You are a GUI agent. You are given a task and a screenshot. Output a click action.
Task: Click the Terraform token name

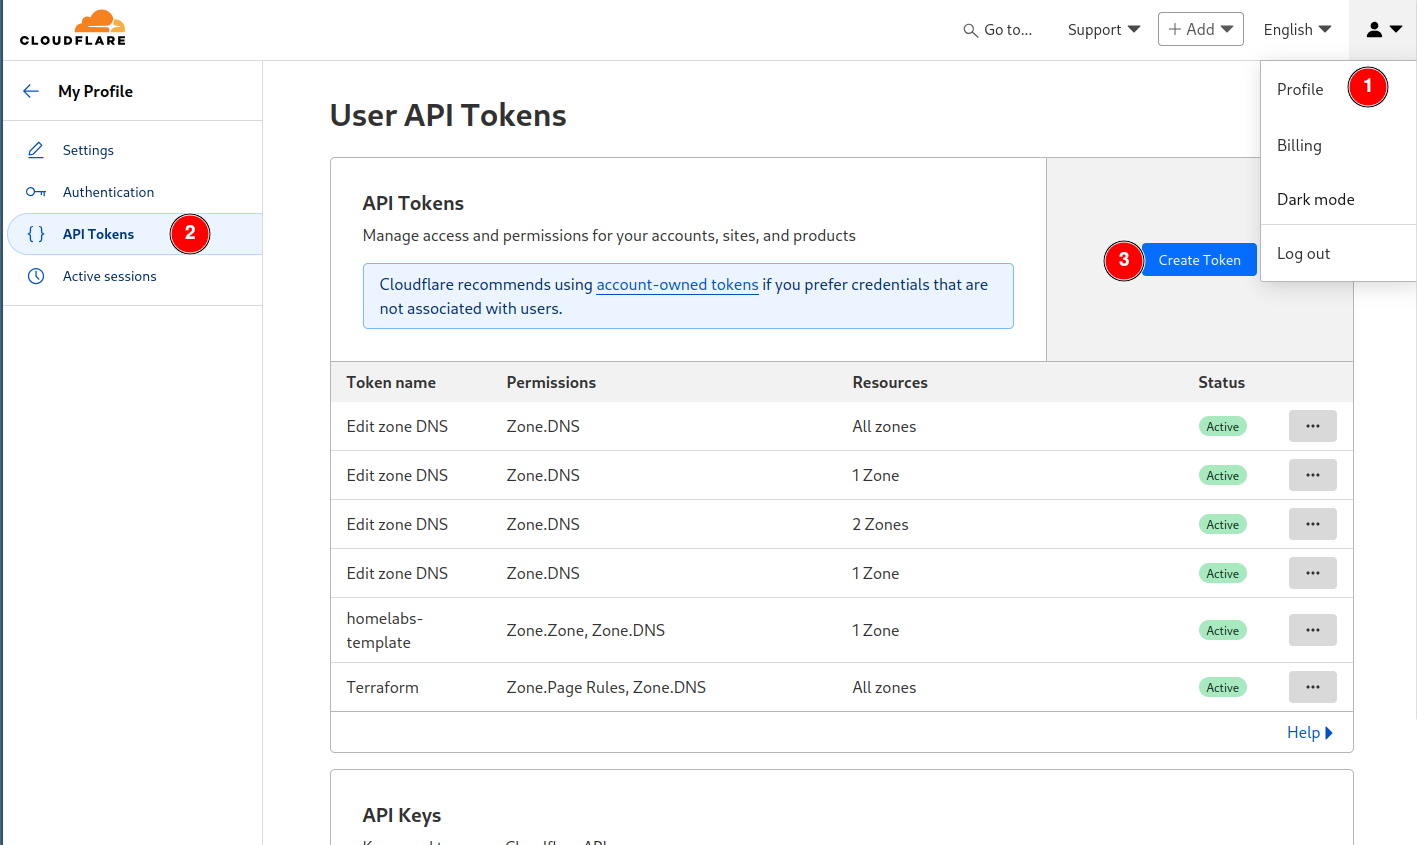[382, 687]
